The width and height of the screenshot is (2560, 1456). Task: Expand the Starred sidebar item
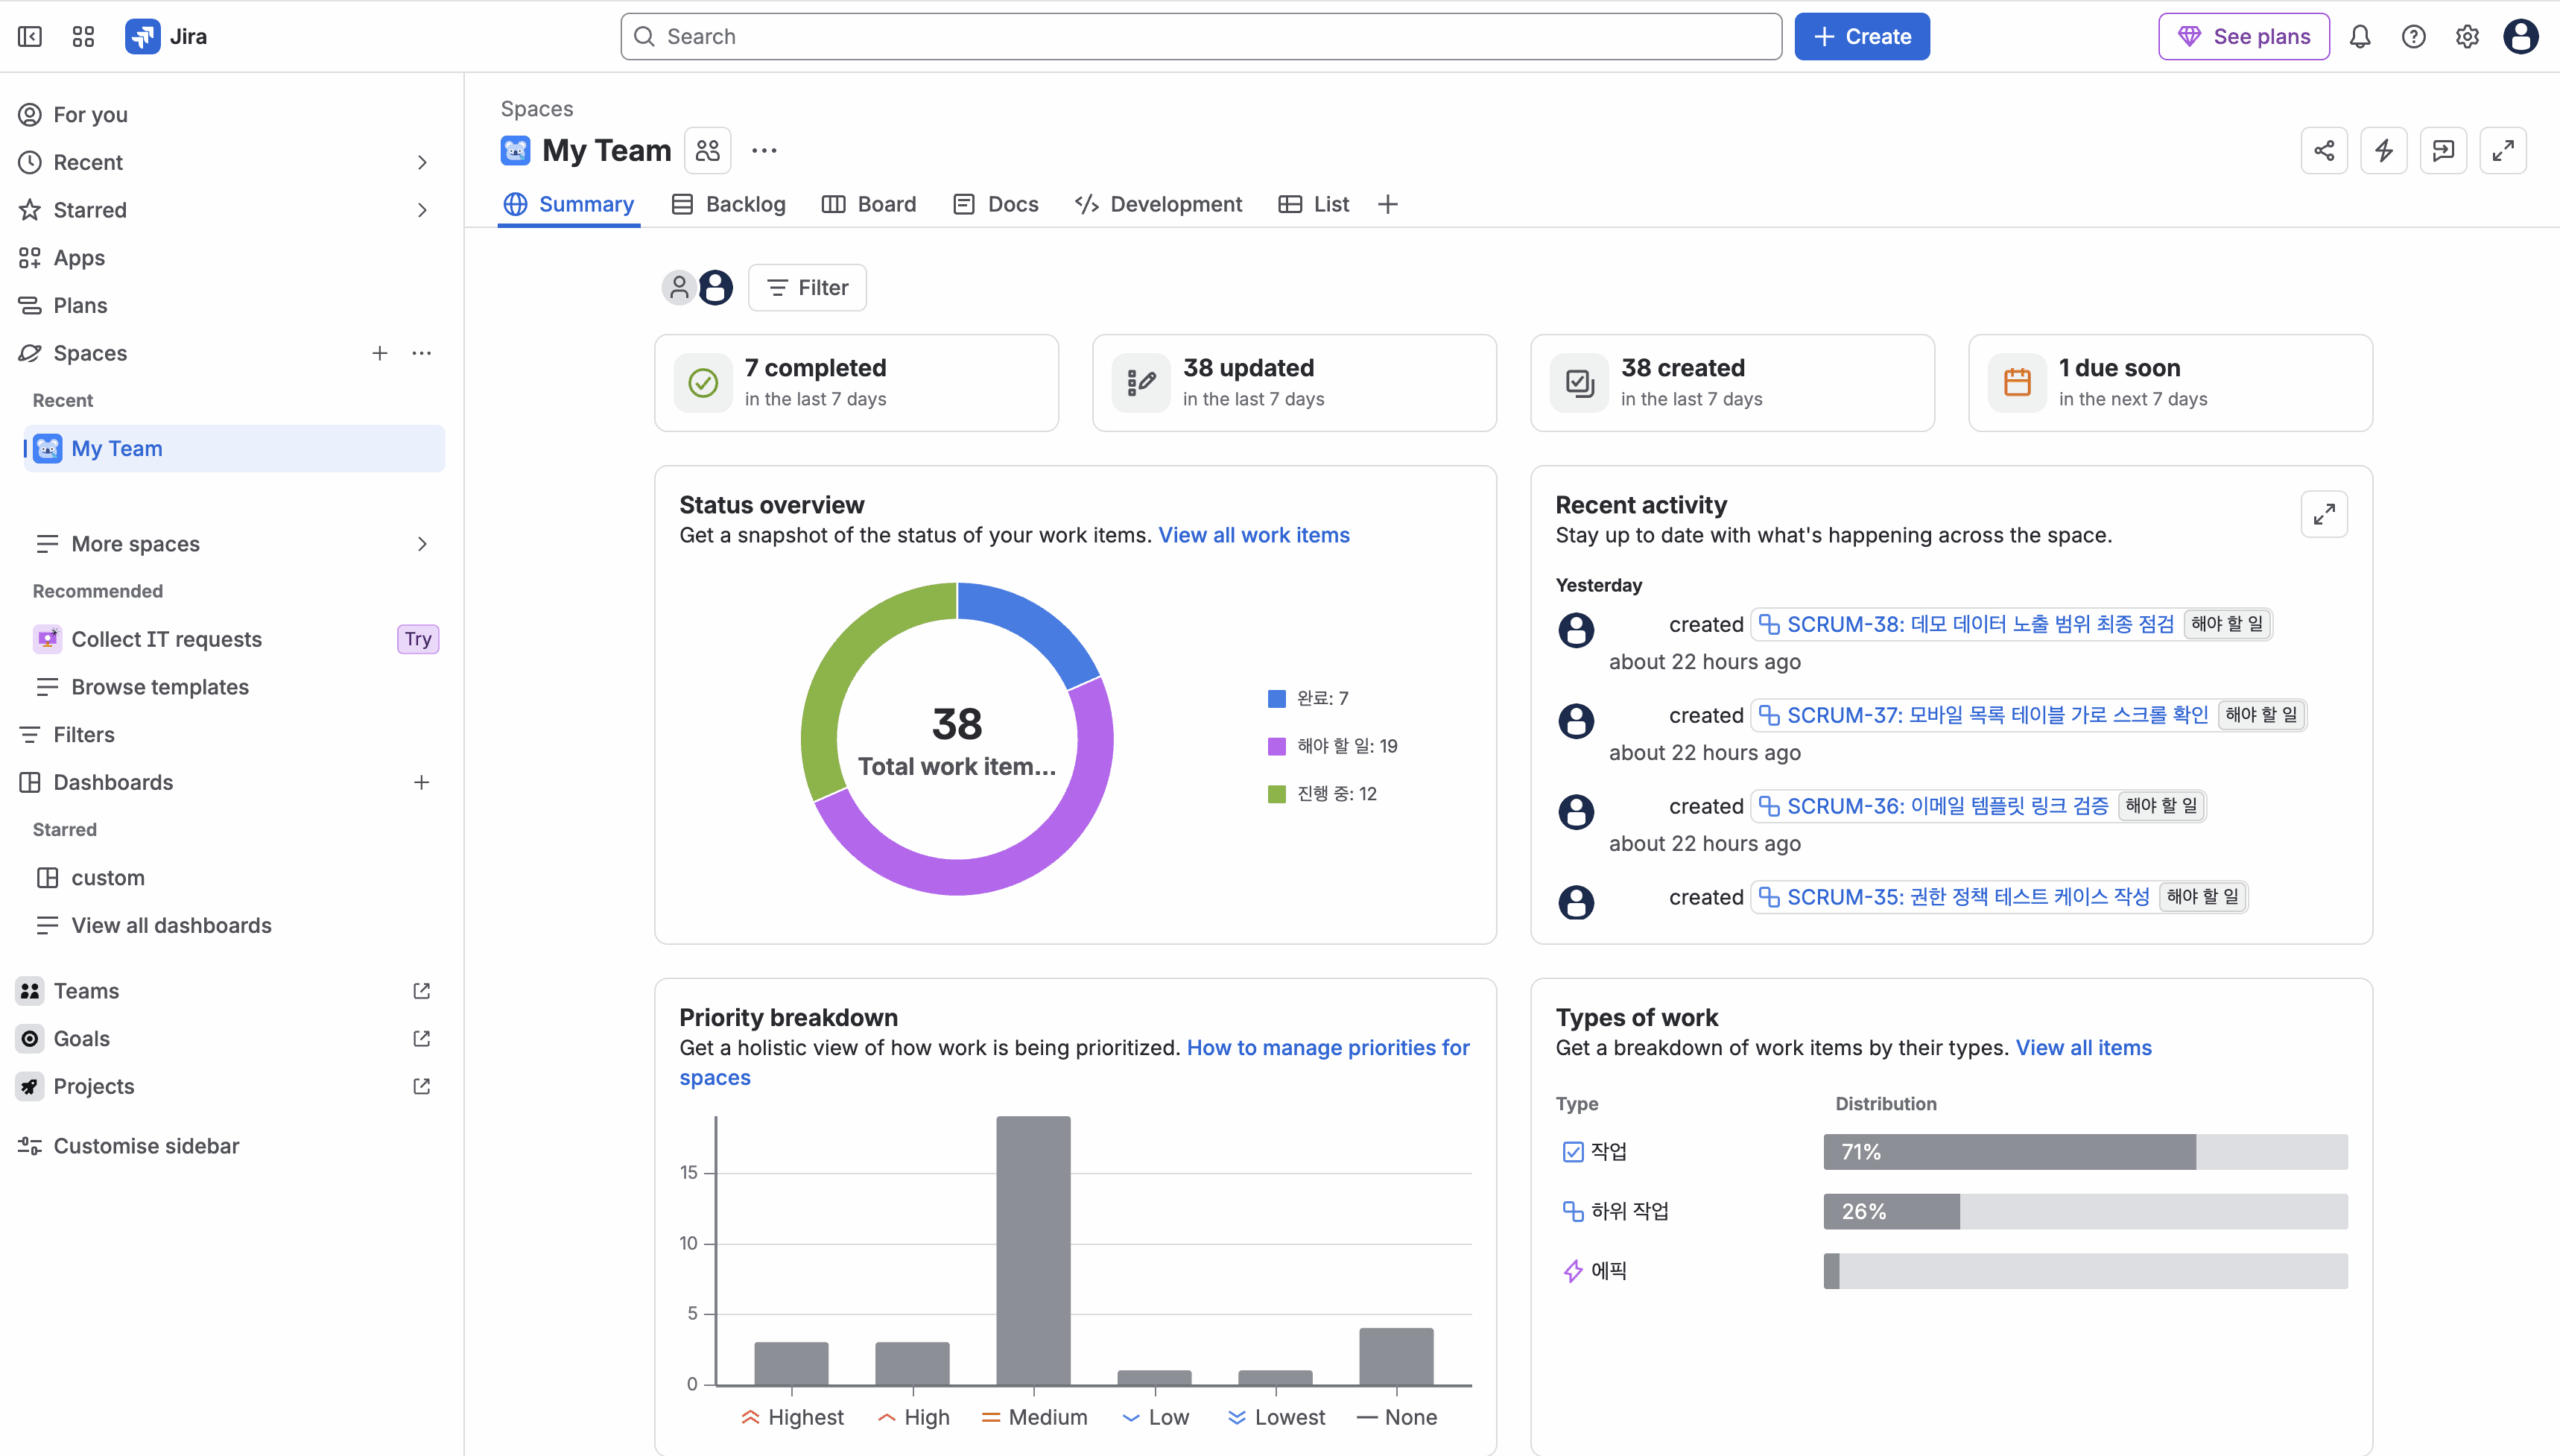coord(422,210)
